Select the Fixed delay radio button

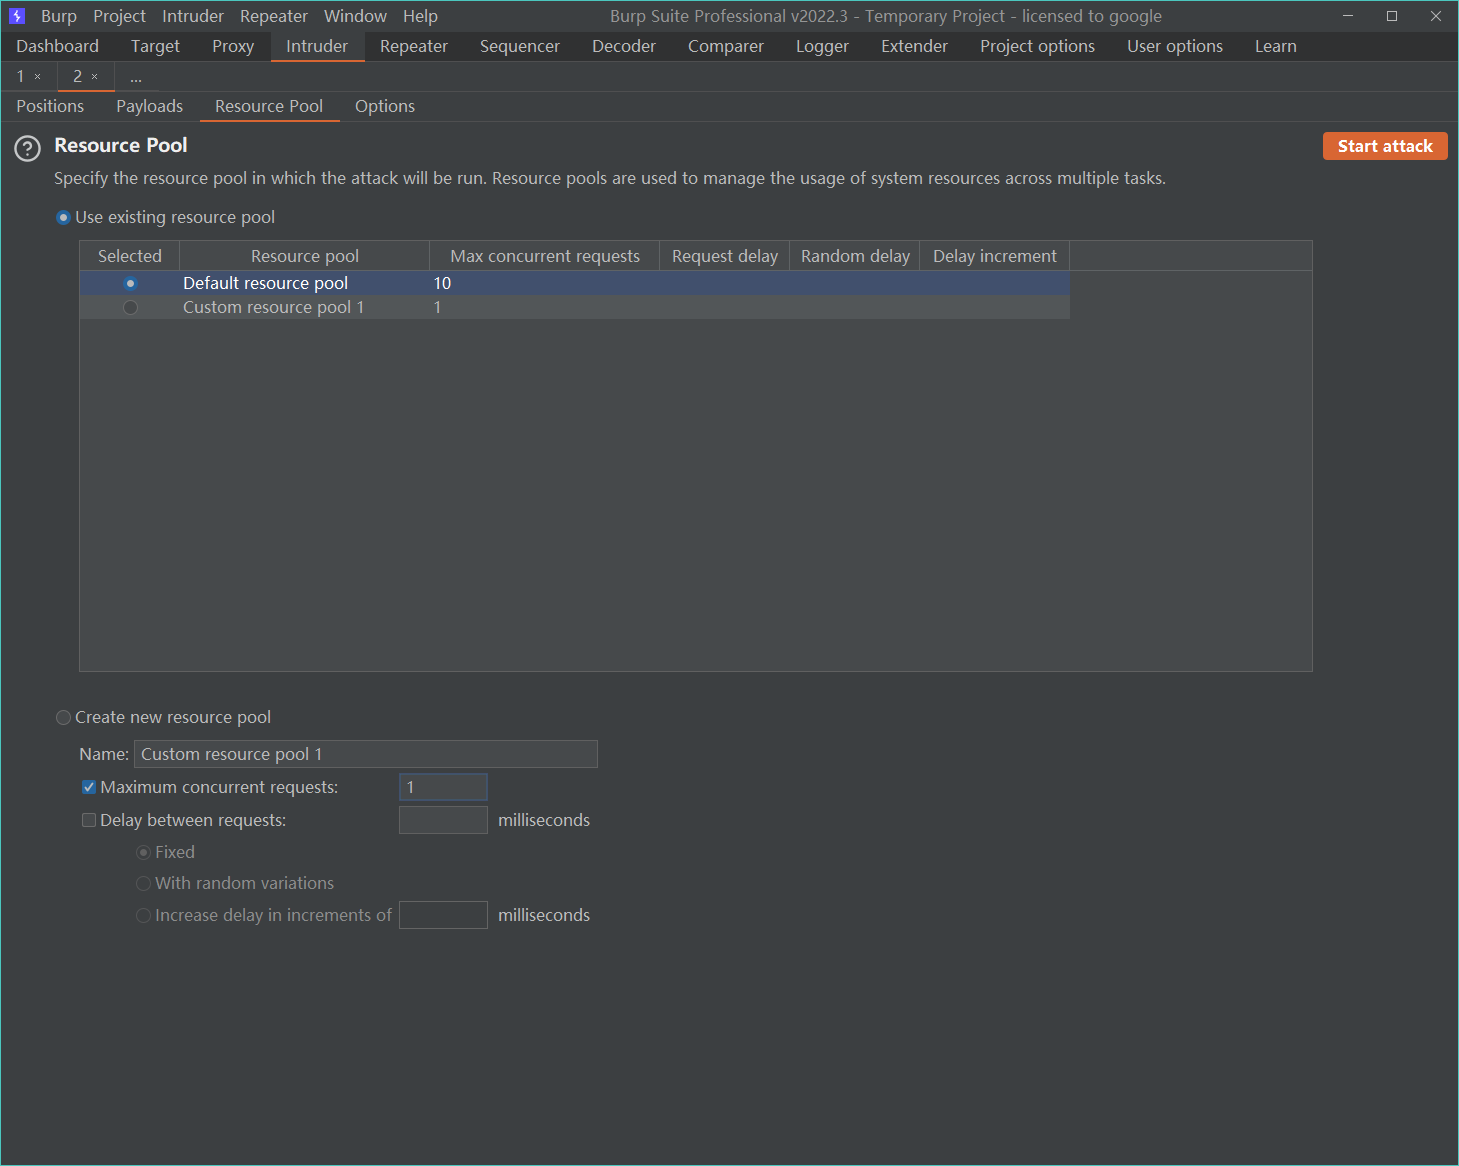(x=143, y=852)
